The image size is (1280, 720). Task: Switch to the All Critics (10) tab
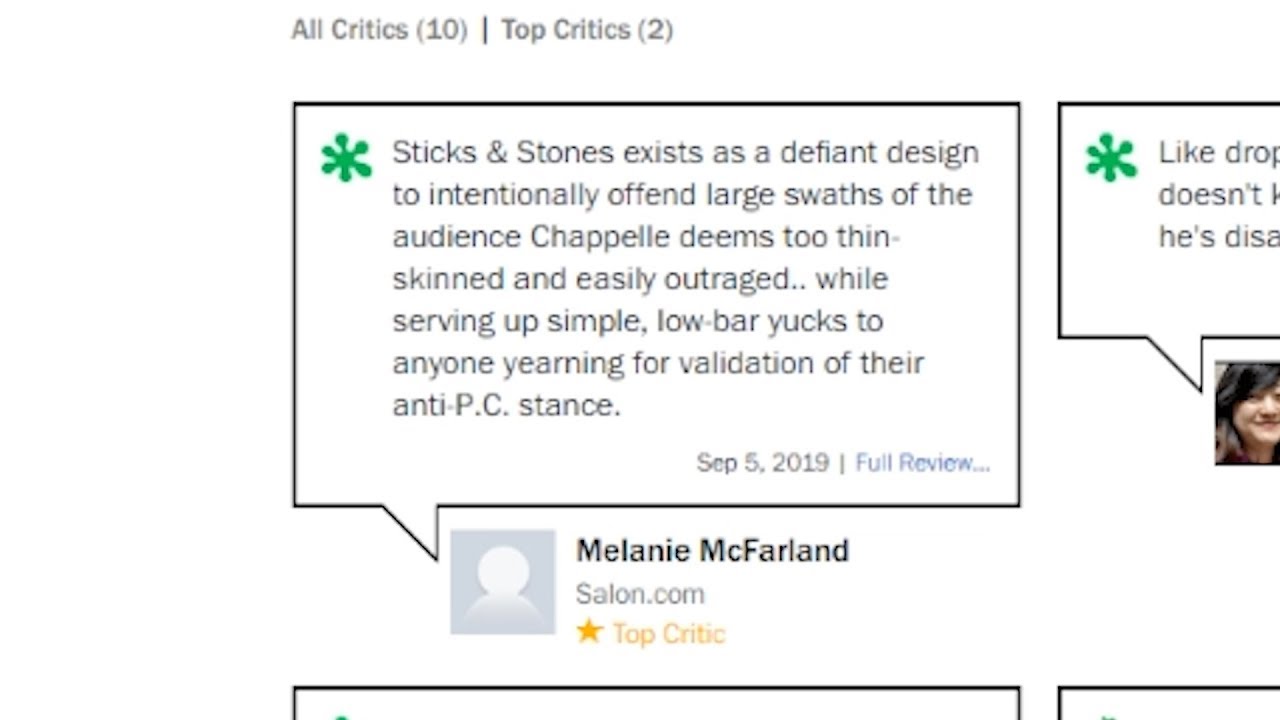pos(379,30)
